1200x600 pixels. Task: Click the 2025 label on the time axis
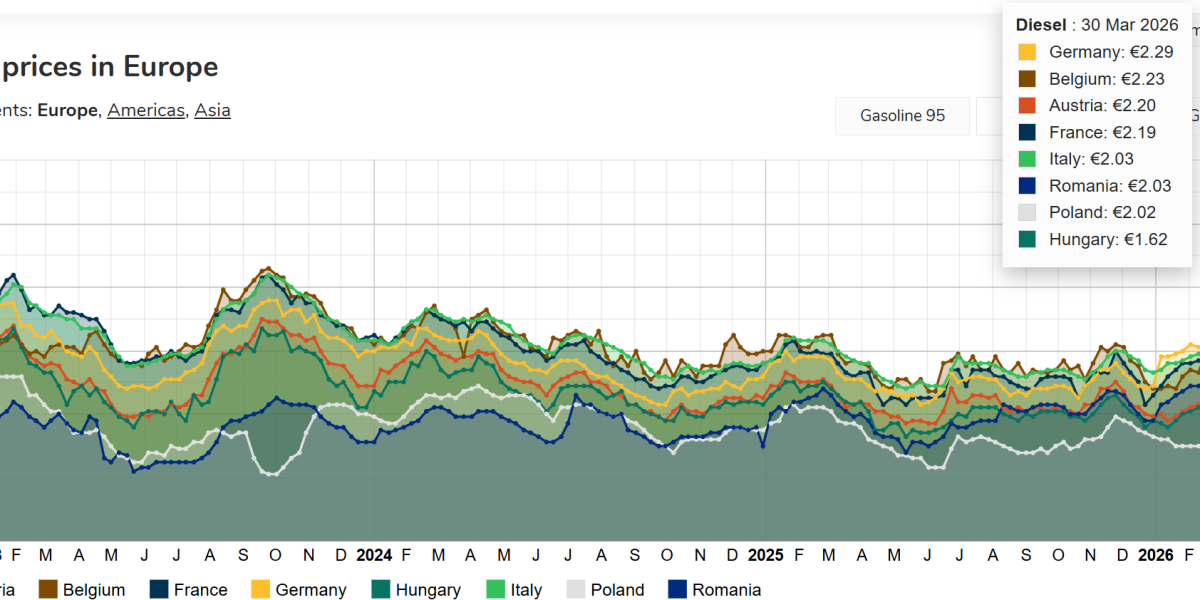[766, 555]
